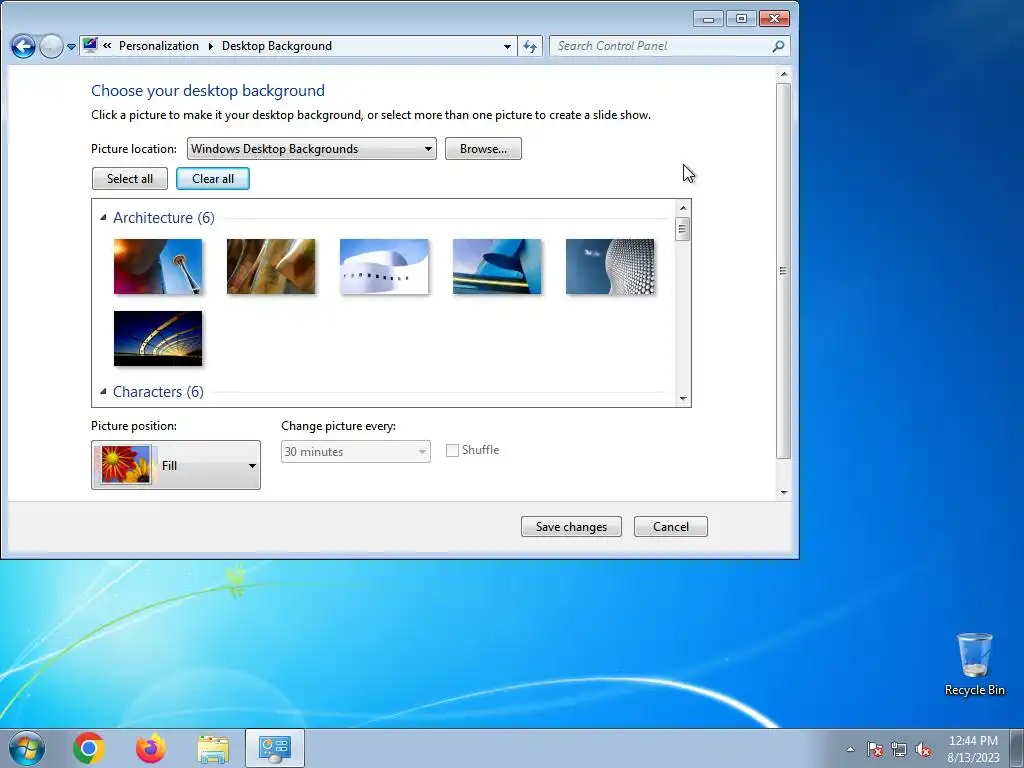Click the Save changes button
Screen dimensions: 1024x768
(571, 527)
